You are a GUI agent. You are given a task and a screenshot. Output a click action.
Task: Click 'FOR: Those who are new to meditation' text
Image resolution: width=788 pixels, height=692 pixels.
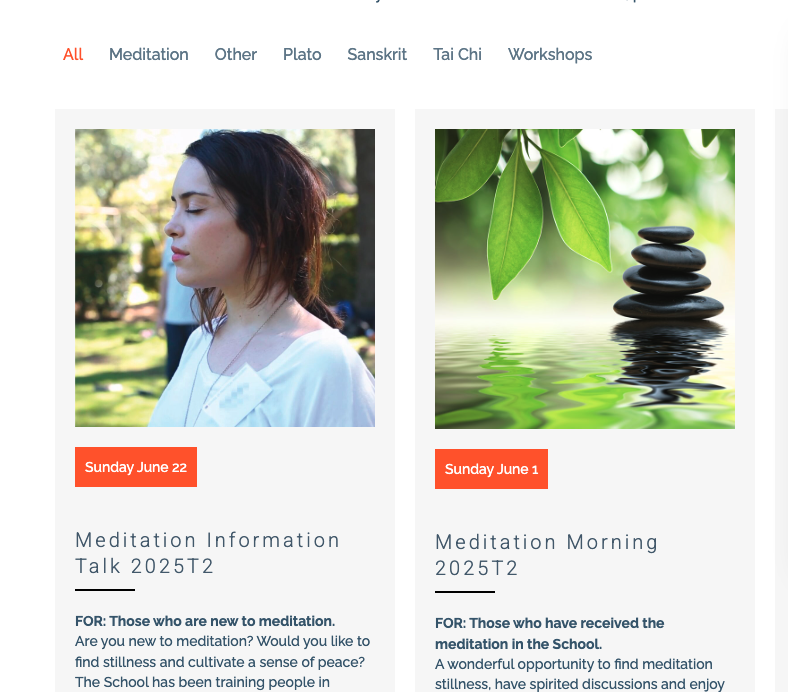tap(205, 621)
